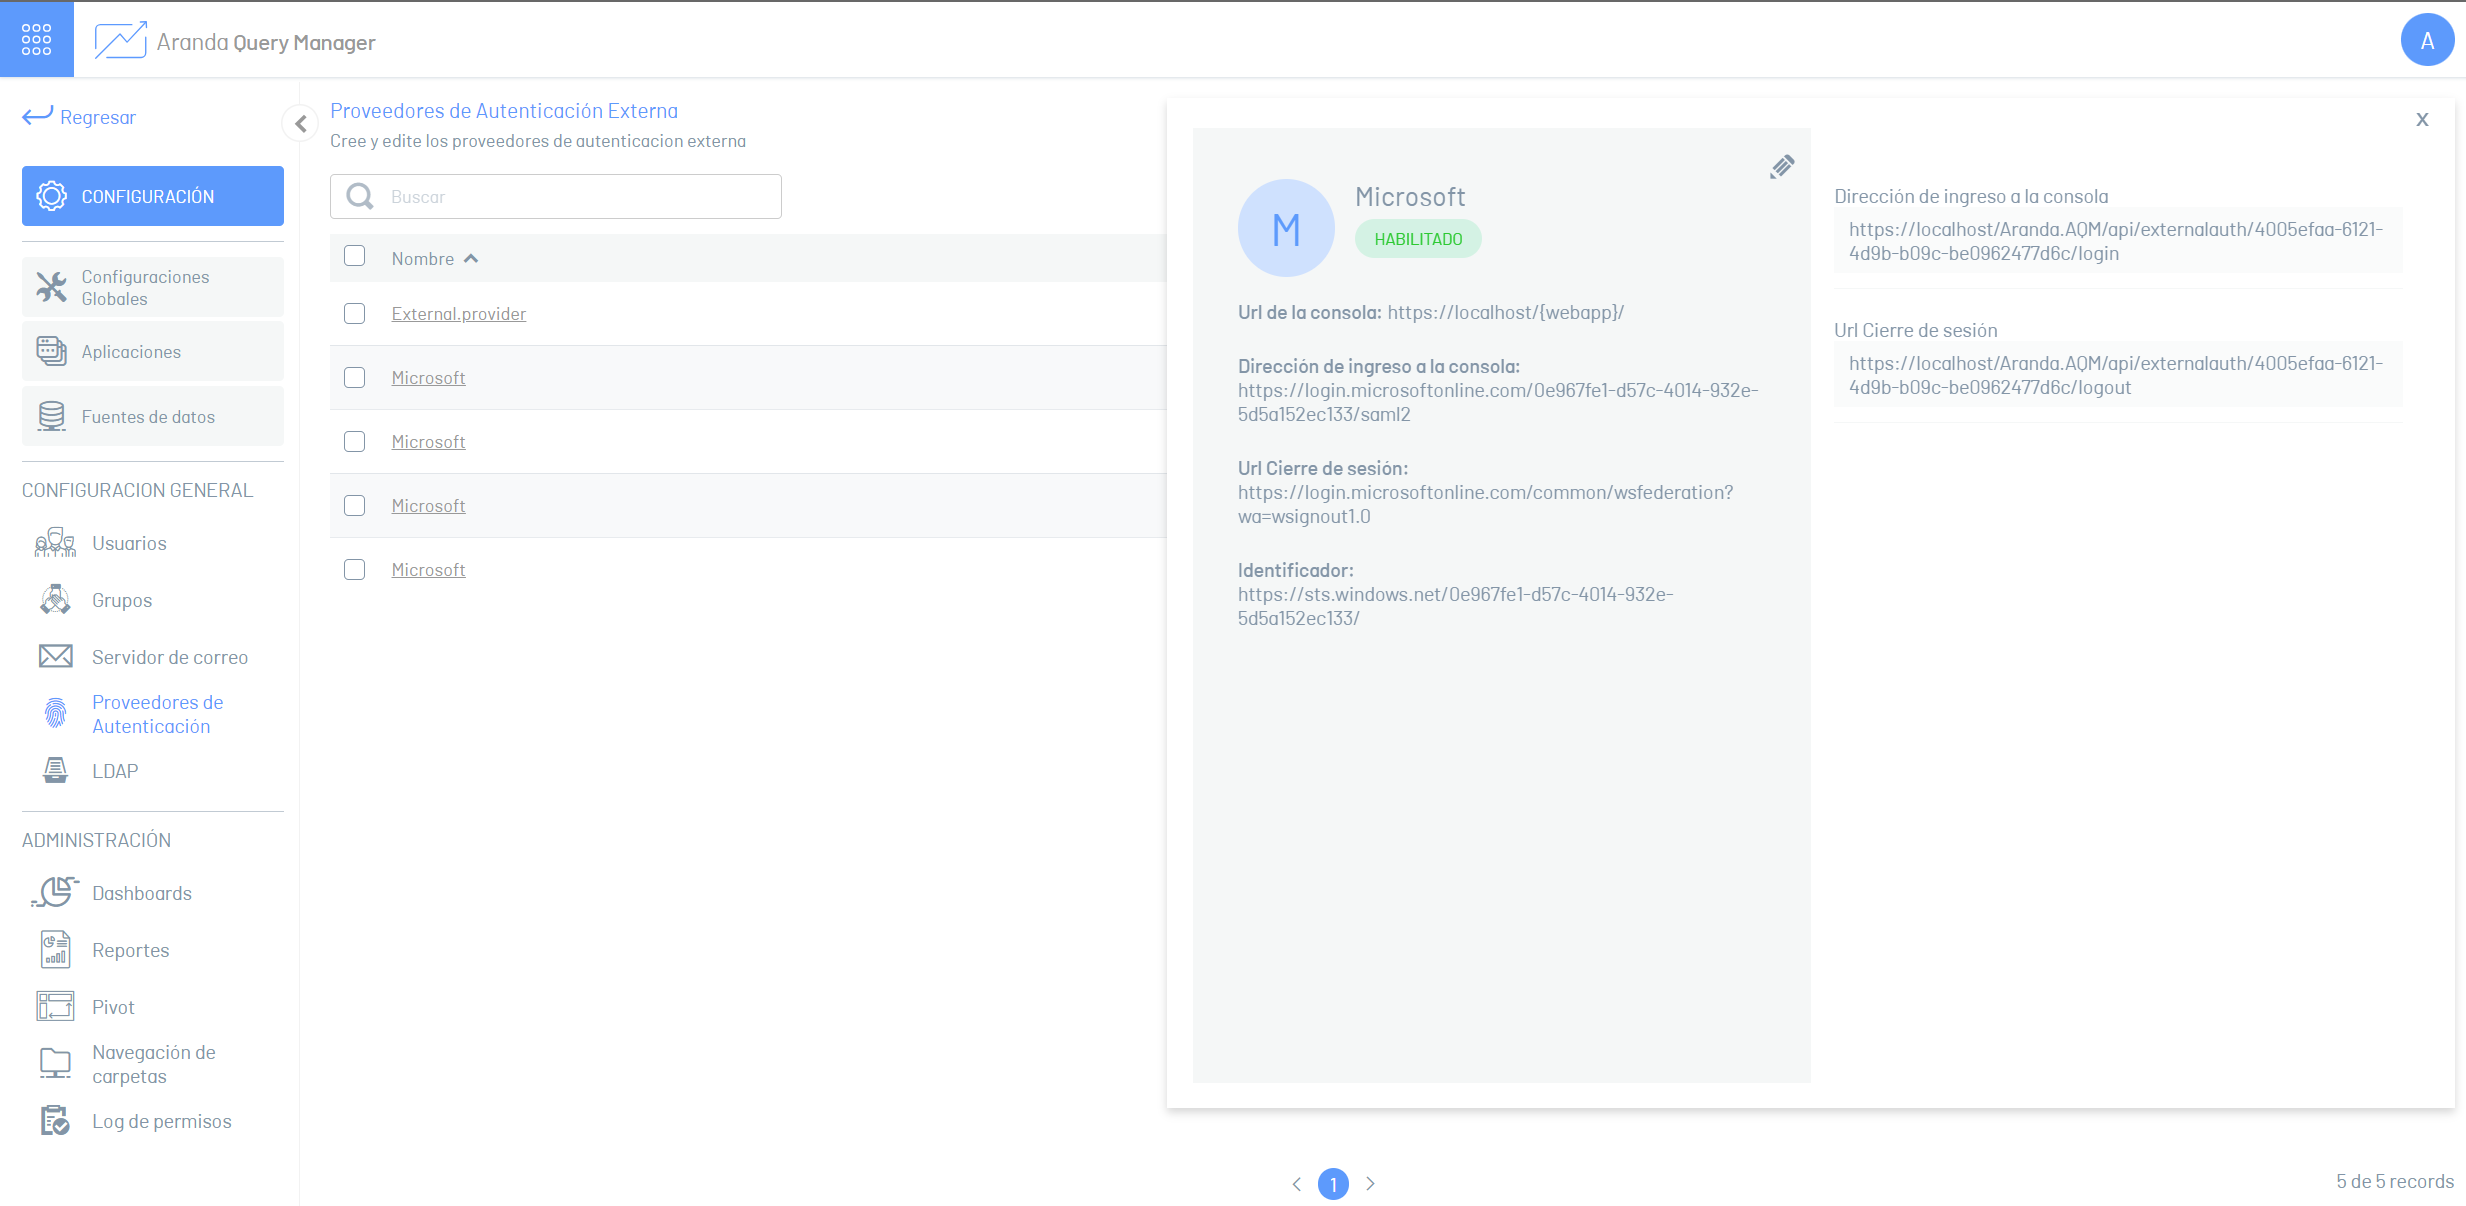Toggle the select-all checkbox in header

click(354, 256)
